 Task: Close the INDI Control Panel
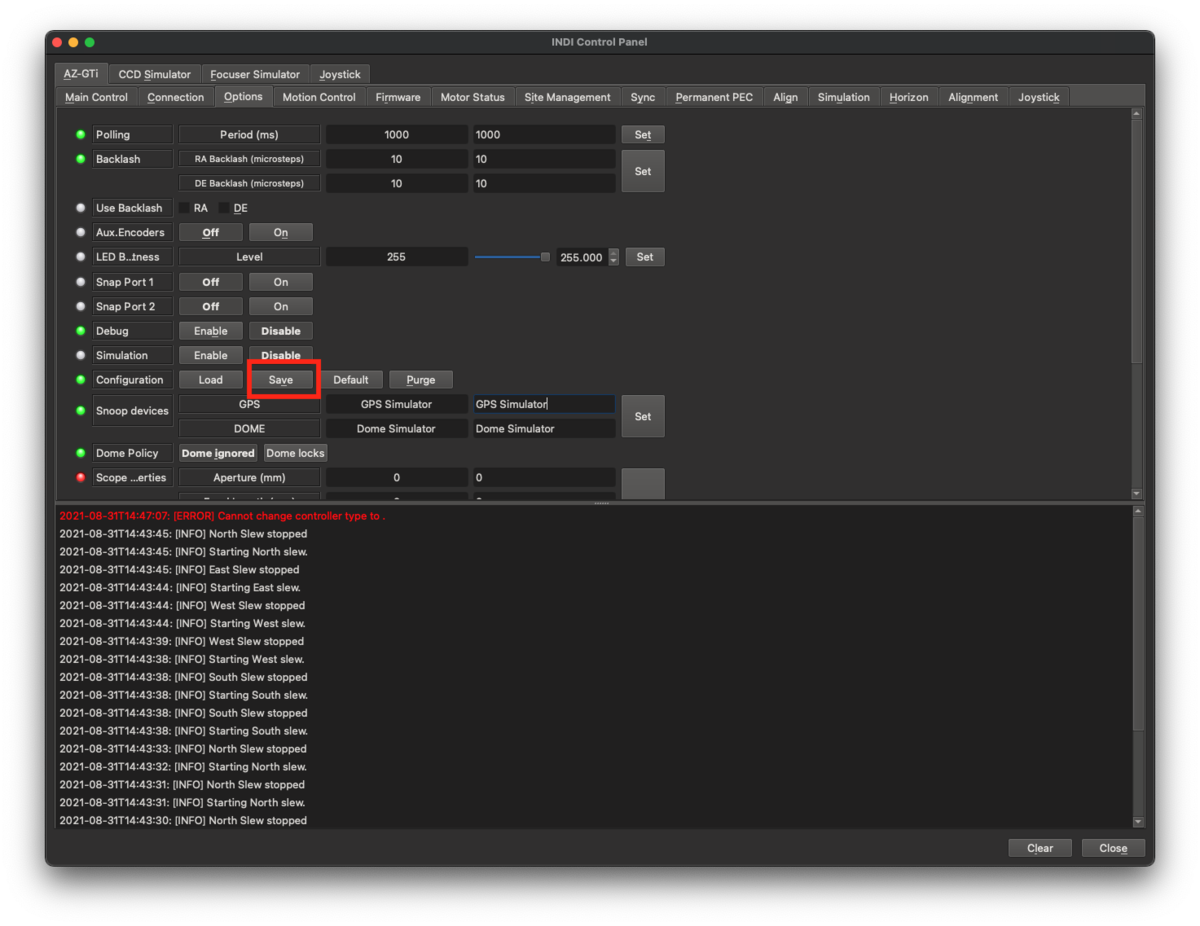pos(1113,848)
